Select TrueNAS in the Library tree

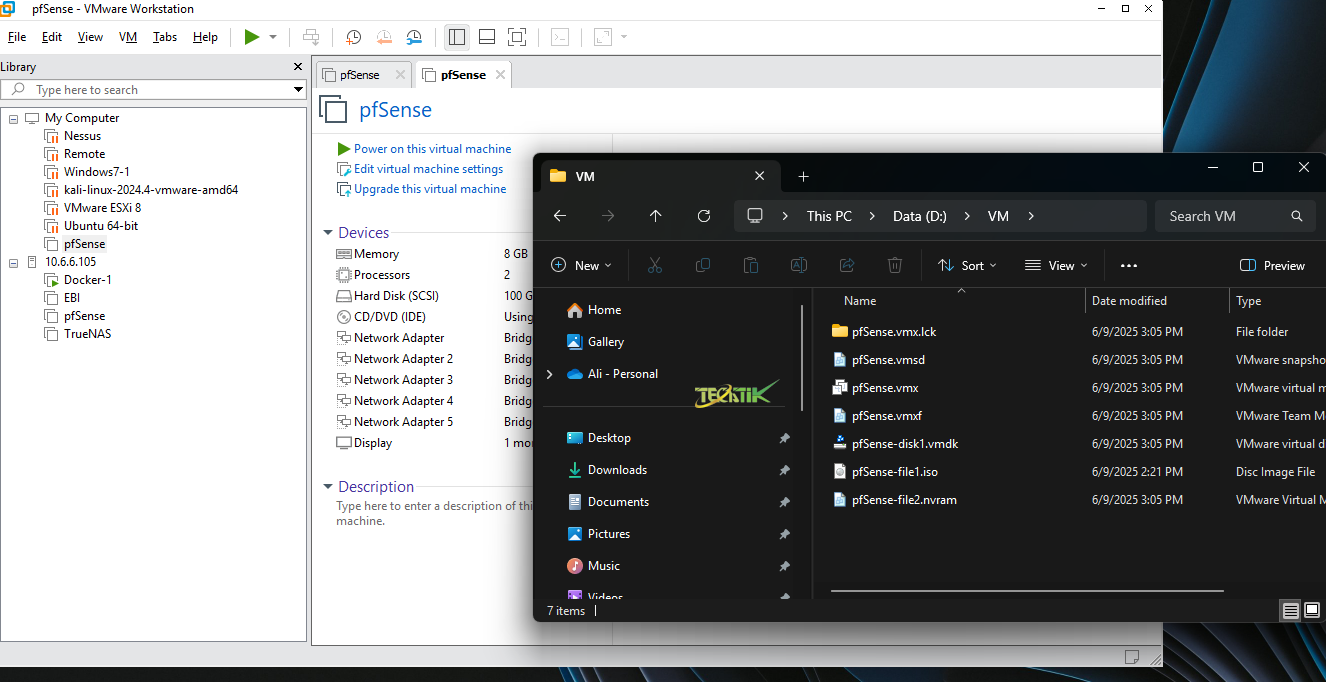[87, 334]
